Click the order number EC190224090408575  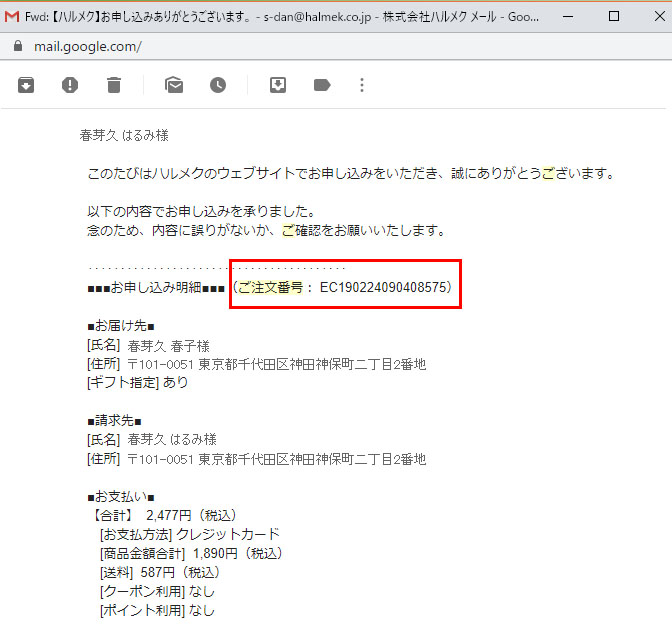click(384, 288)
